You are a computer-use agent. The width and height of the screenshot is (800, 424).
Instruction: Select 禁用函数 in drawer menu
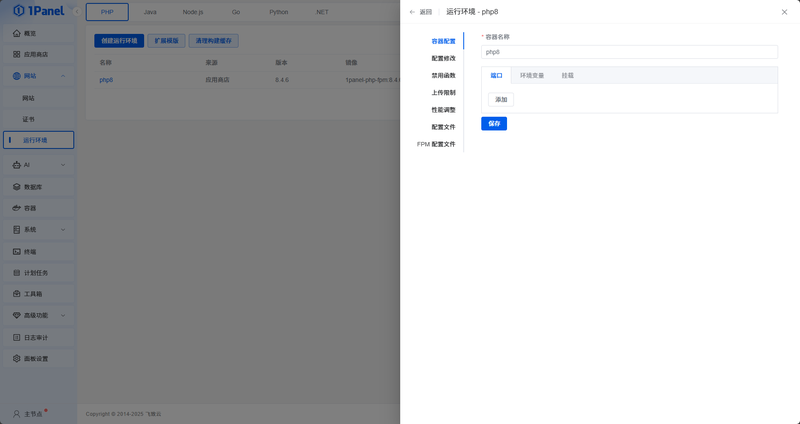tap(443, 75)
